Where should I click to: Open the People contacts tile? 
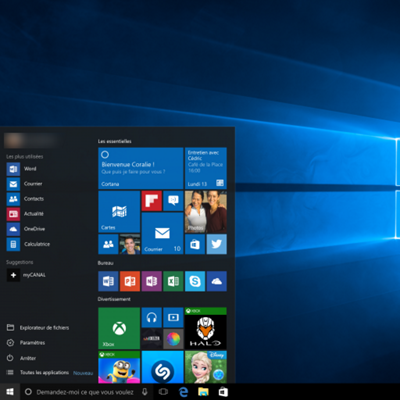(108, 244)
